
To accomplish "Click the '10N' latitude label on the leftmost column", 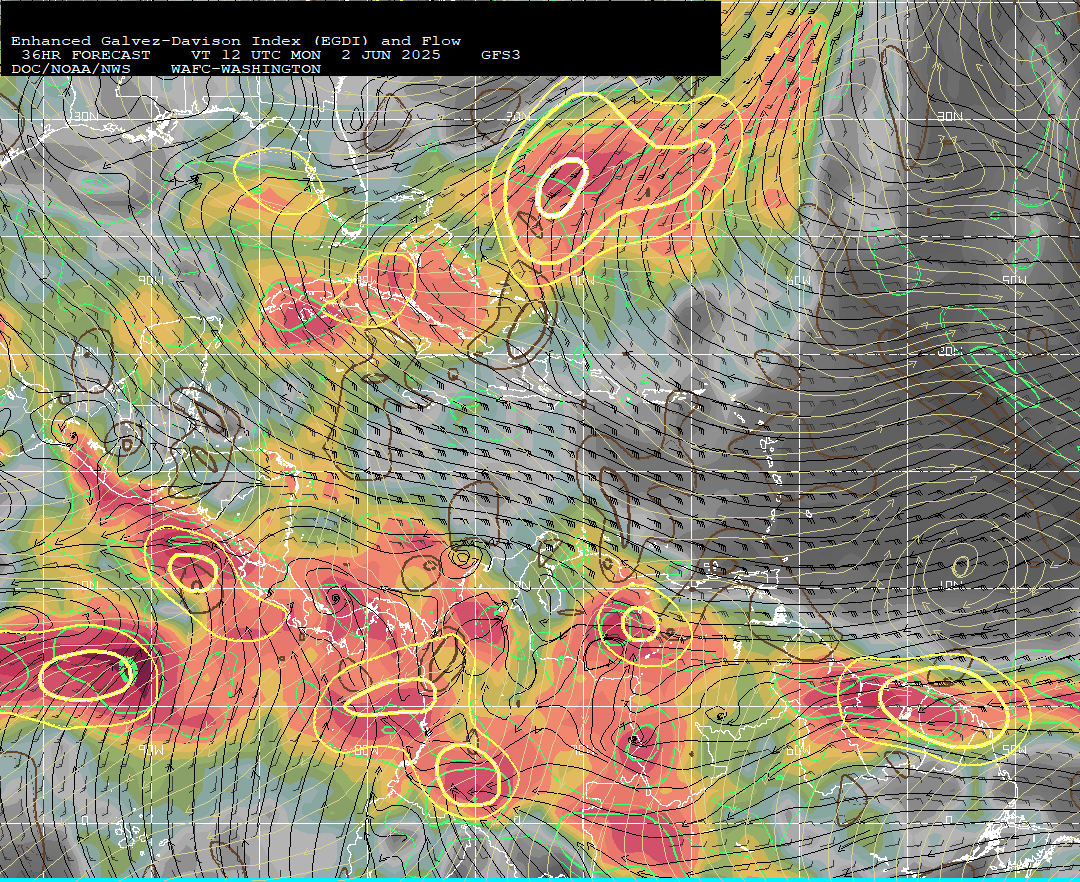I will point(85,585).
